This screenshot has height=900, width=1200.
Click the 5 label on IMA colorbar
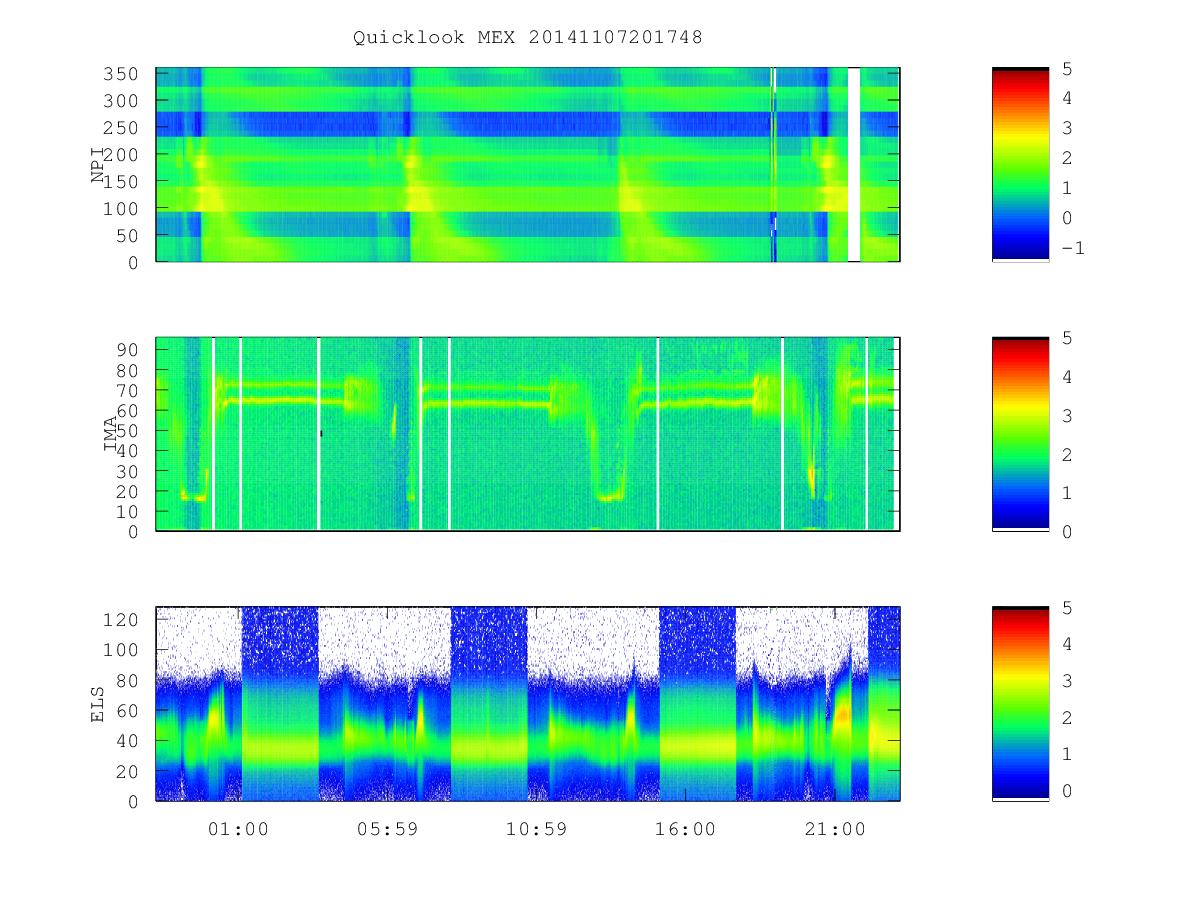pyautogui.click(x=1066, y=338)
